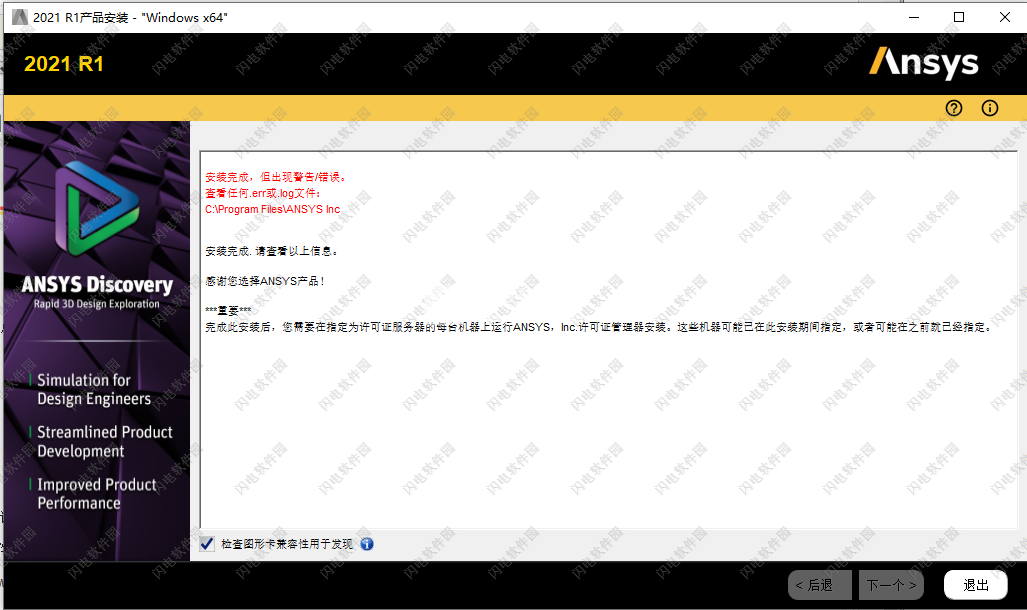Click the text 感谢您选择ANSYS产品!
Screen dimensions: 1027x610
click(x=265, y=281)
